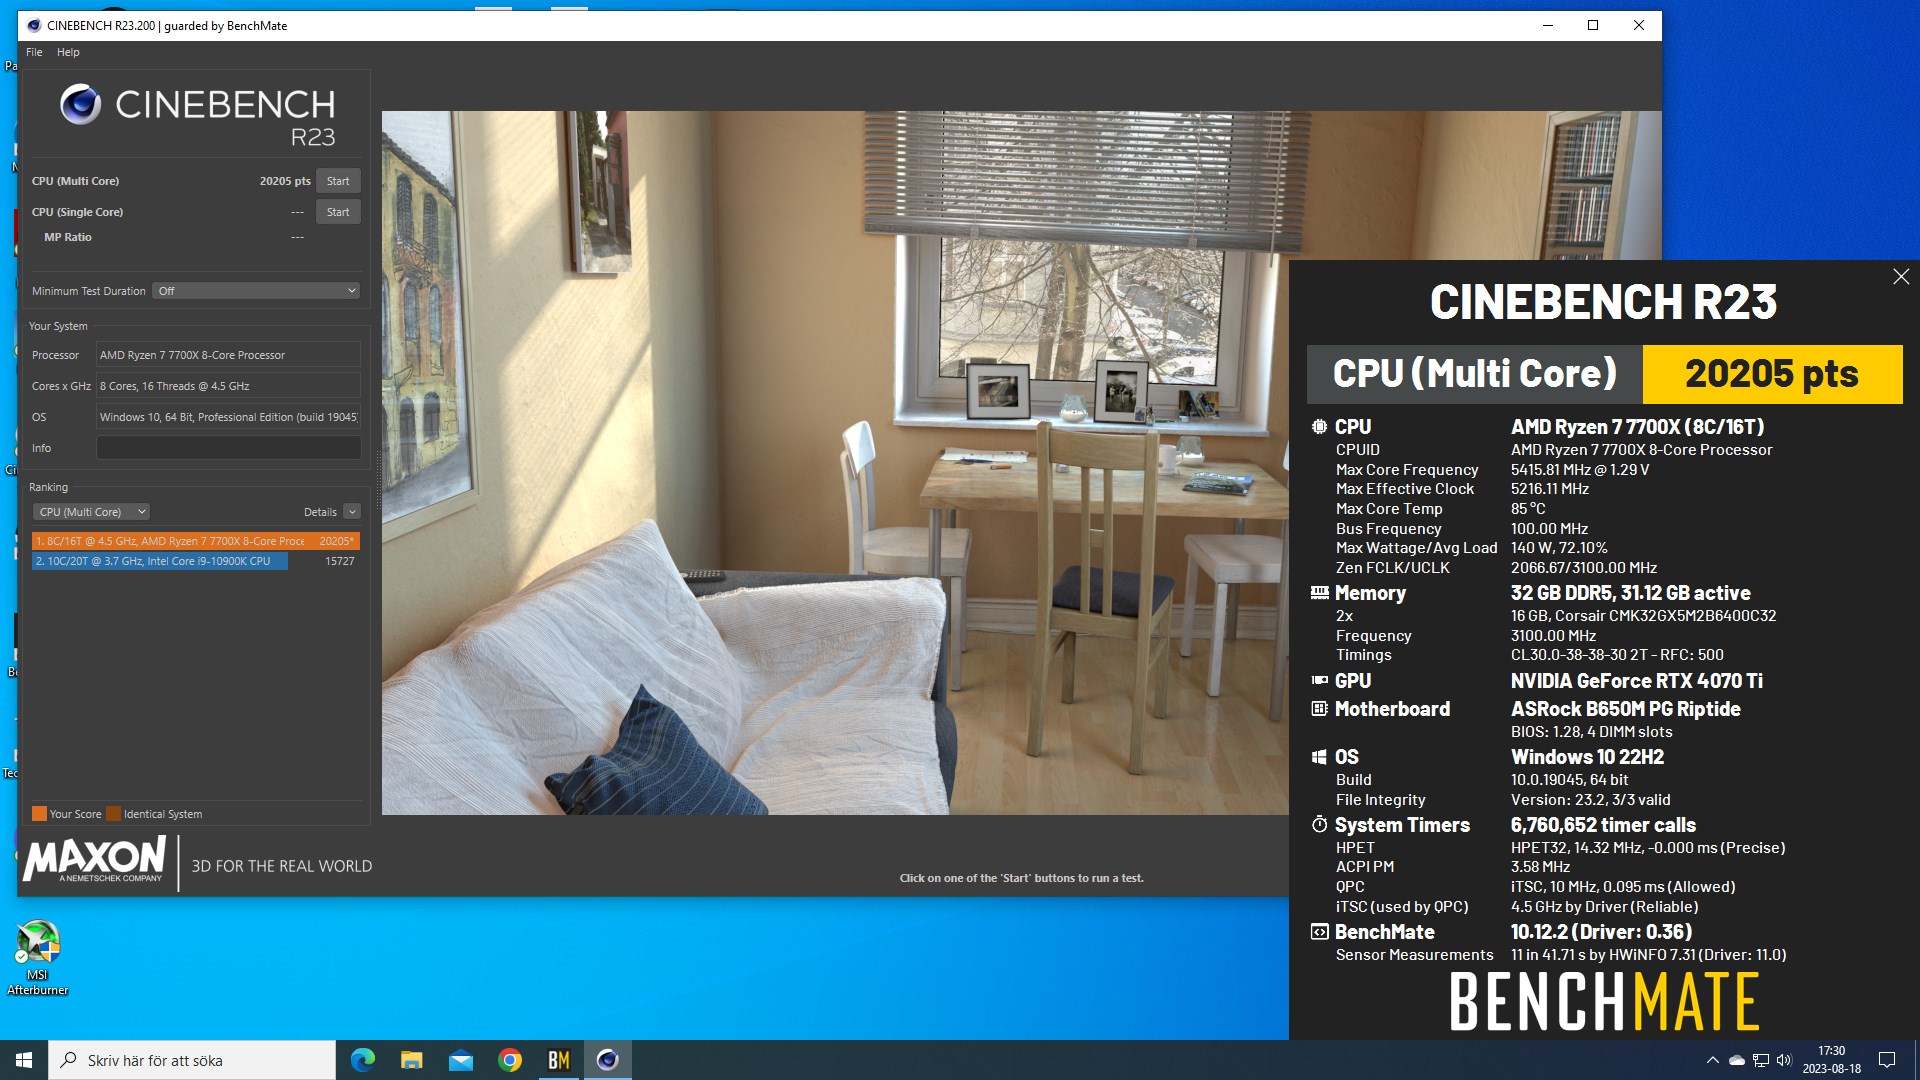
Task: Maximize the Cinebench window
Action: (1593, 26)
